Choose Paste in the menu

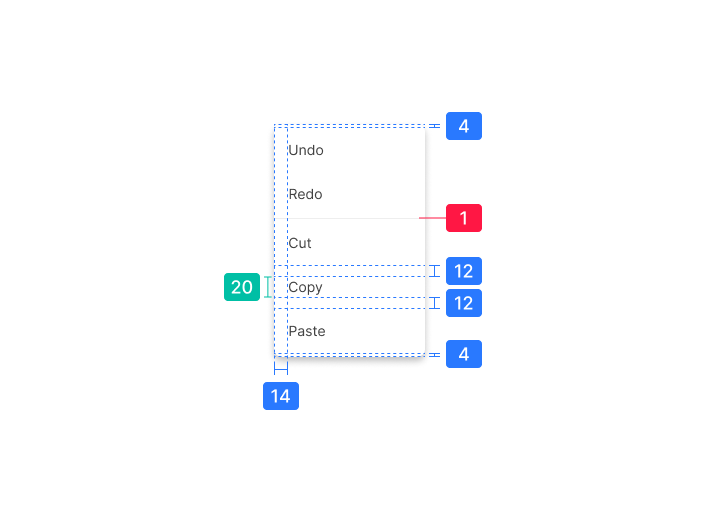(x=307, y=331)
